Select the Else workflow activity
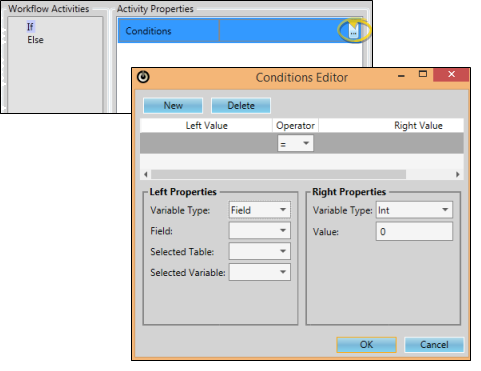This screenshot has width=481, height=371. coord(35,40)
